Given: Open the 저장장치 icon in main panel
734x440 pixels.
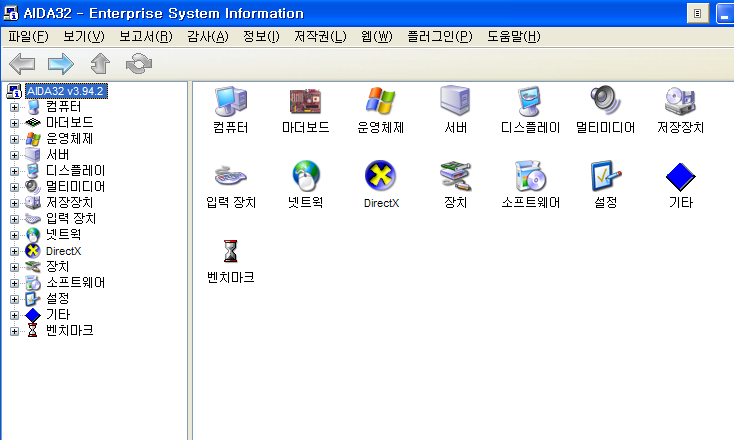Looking at the screenshot, I should tap(680, 101).
